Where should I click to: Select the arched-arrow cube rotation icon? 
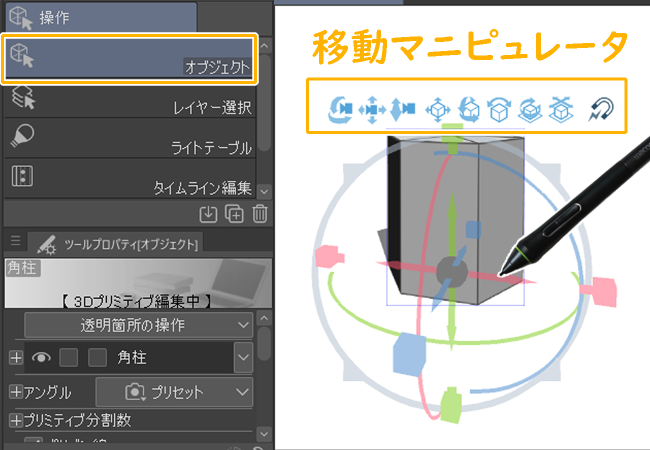tap(498, 110)
